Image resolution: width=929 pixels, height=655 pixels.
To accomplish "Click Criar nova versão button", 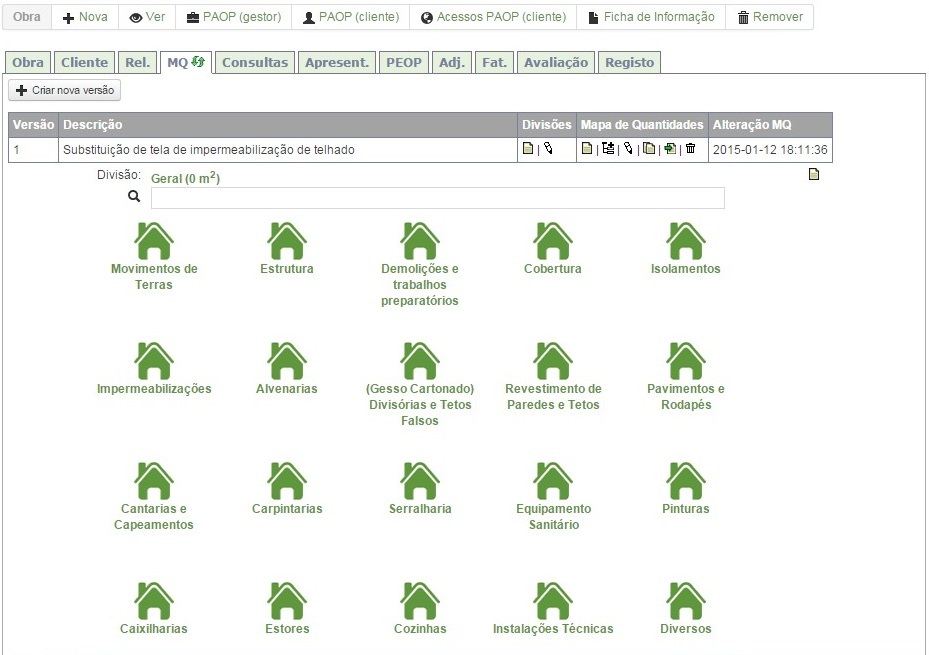I will [x=65, y=90].
